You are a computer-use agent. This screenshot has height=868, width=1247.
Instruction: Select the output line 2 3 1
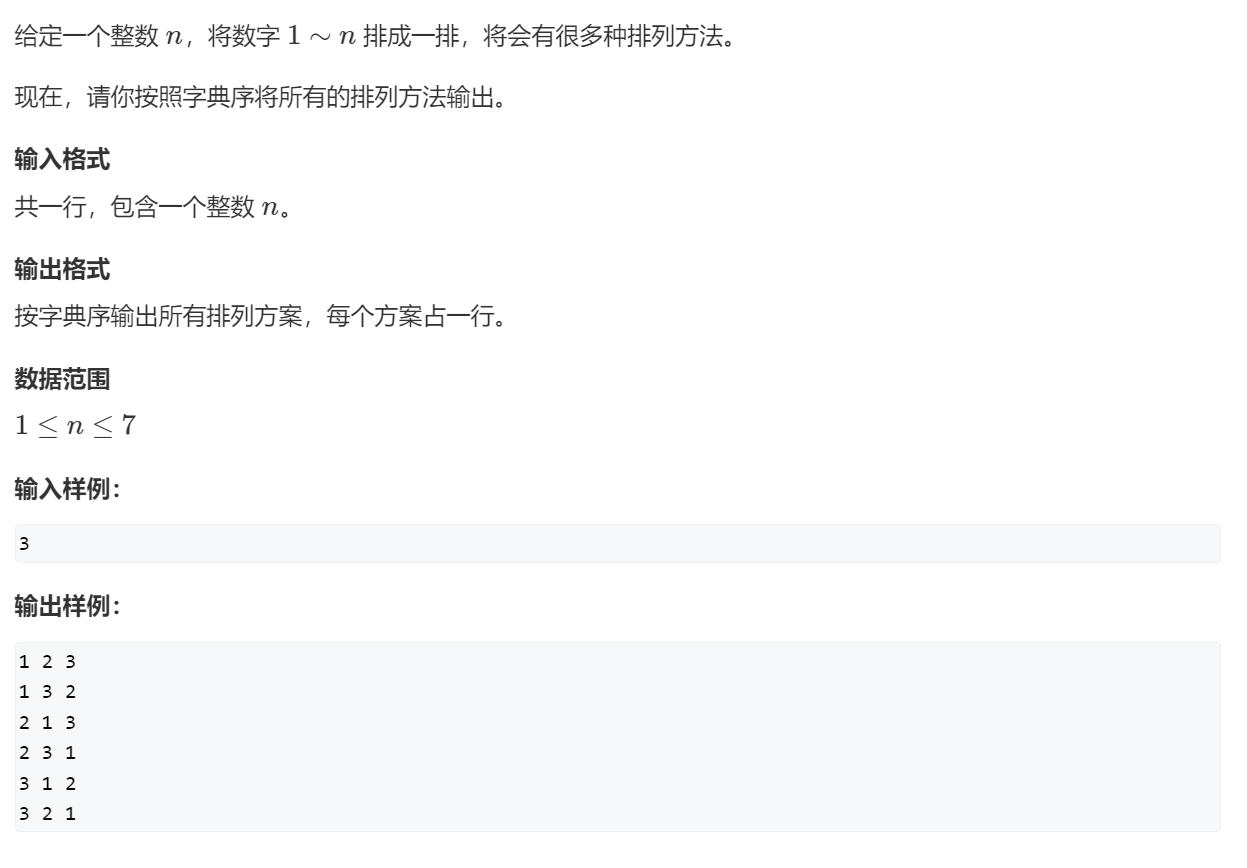point(47,753)
